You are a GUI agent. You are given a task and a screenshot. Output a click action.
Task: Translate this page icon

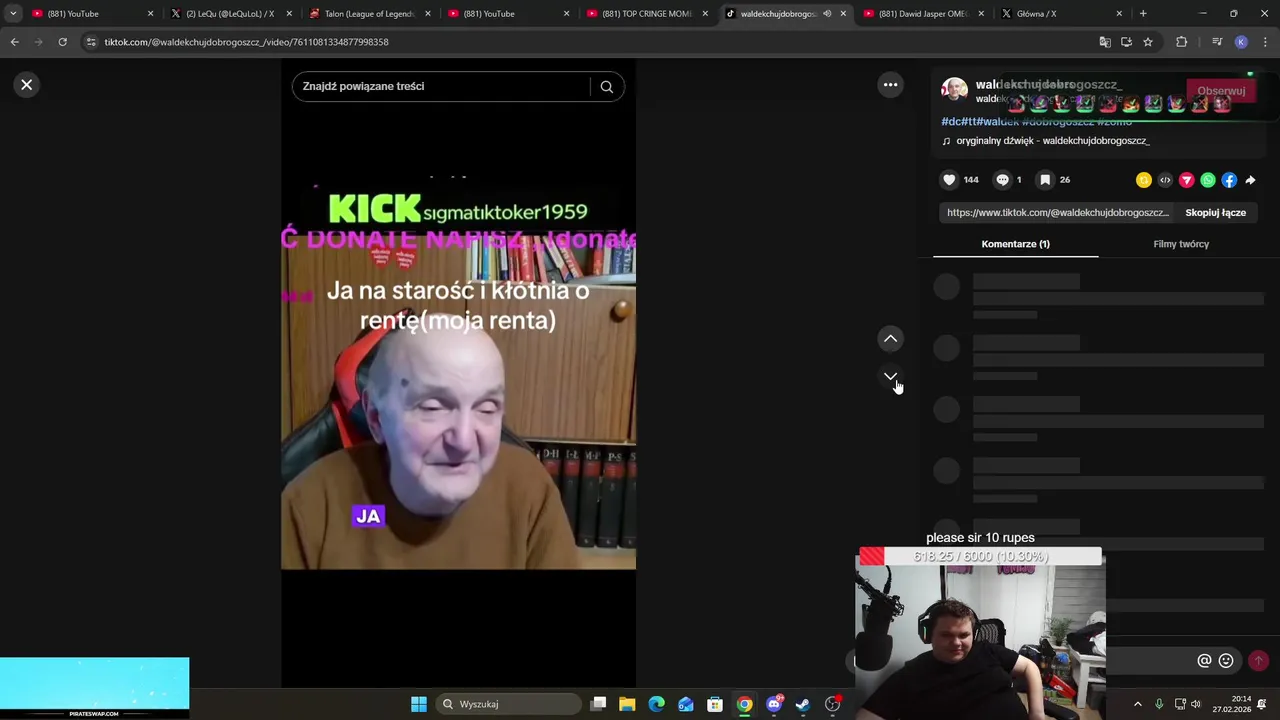pos(1105,42)
